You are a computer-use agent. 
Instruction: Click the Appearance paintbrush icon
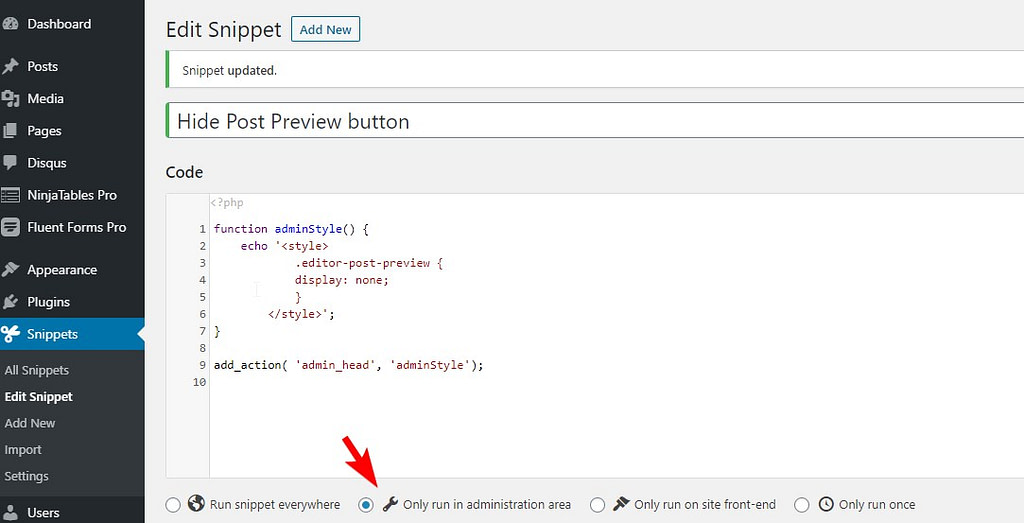coord(10,270)
